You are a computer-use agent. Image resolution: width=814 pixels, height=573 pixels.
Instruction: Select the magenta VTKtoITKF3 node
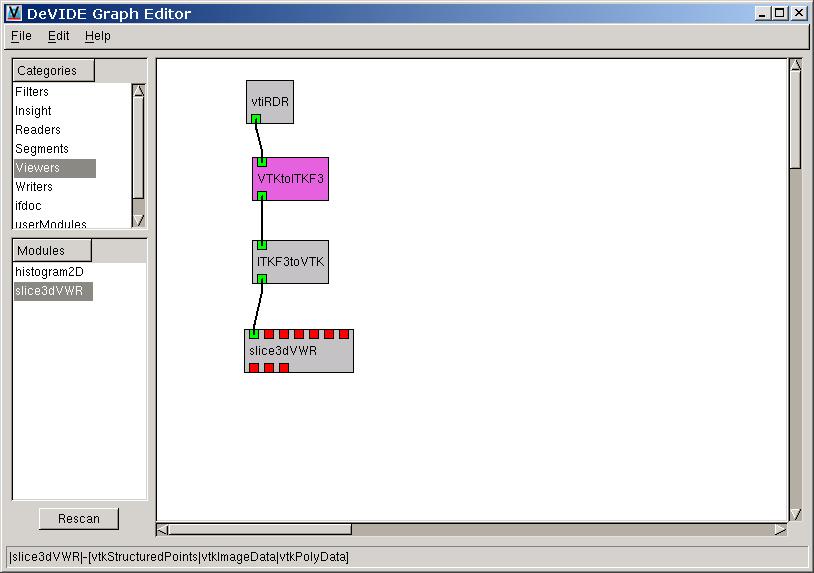point(291,179)
